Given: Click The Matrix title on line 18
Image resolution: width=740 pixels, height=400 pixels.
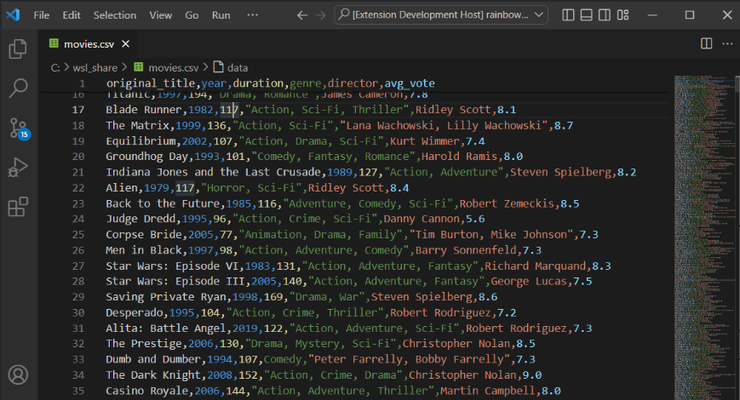Looking at the screenshot, I should pyautogui.click(x=137, y=125).
